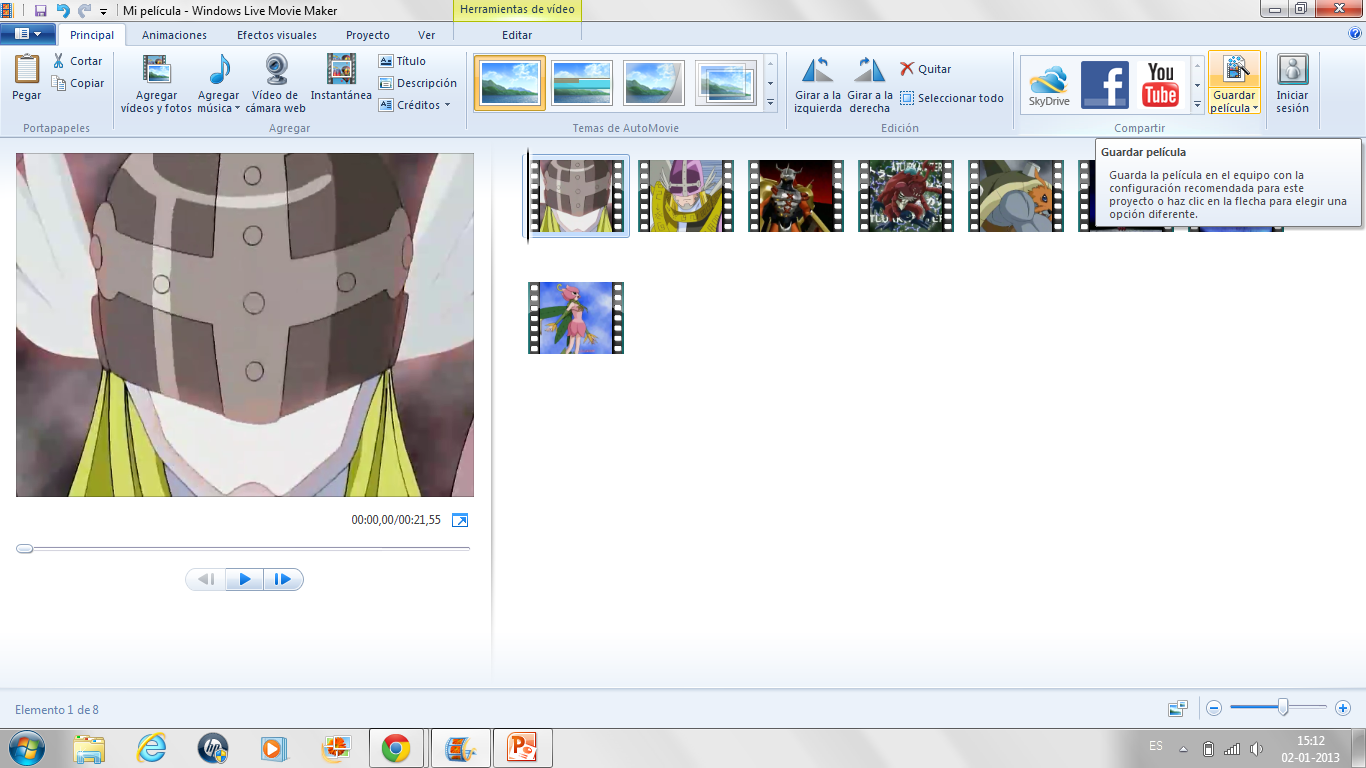Open the Guardar película dropdown arrow
This screenshot has height=768, width=1366.
click(1255, 109)
